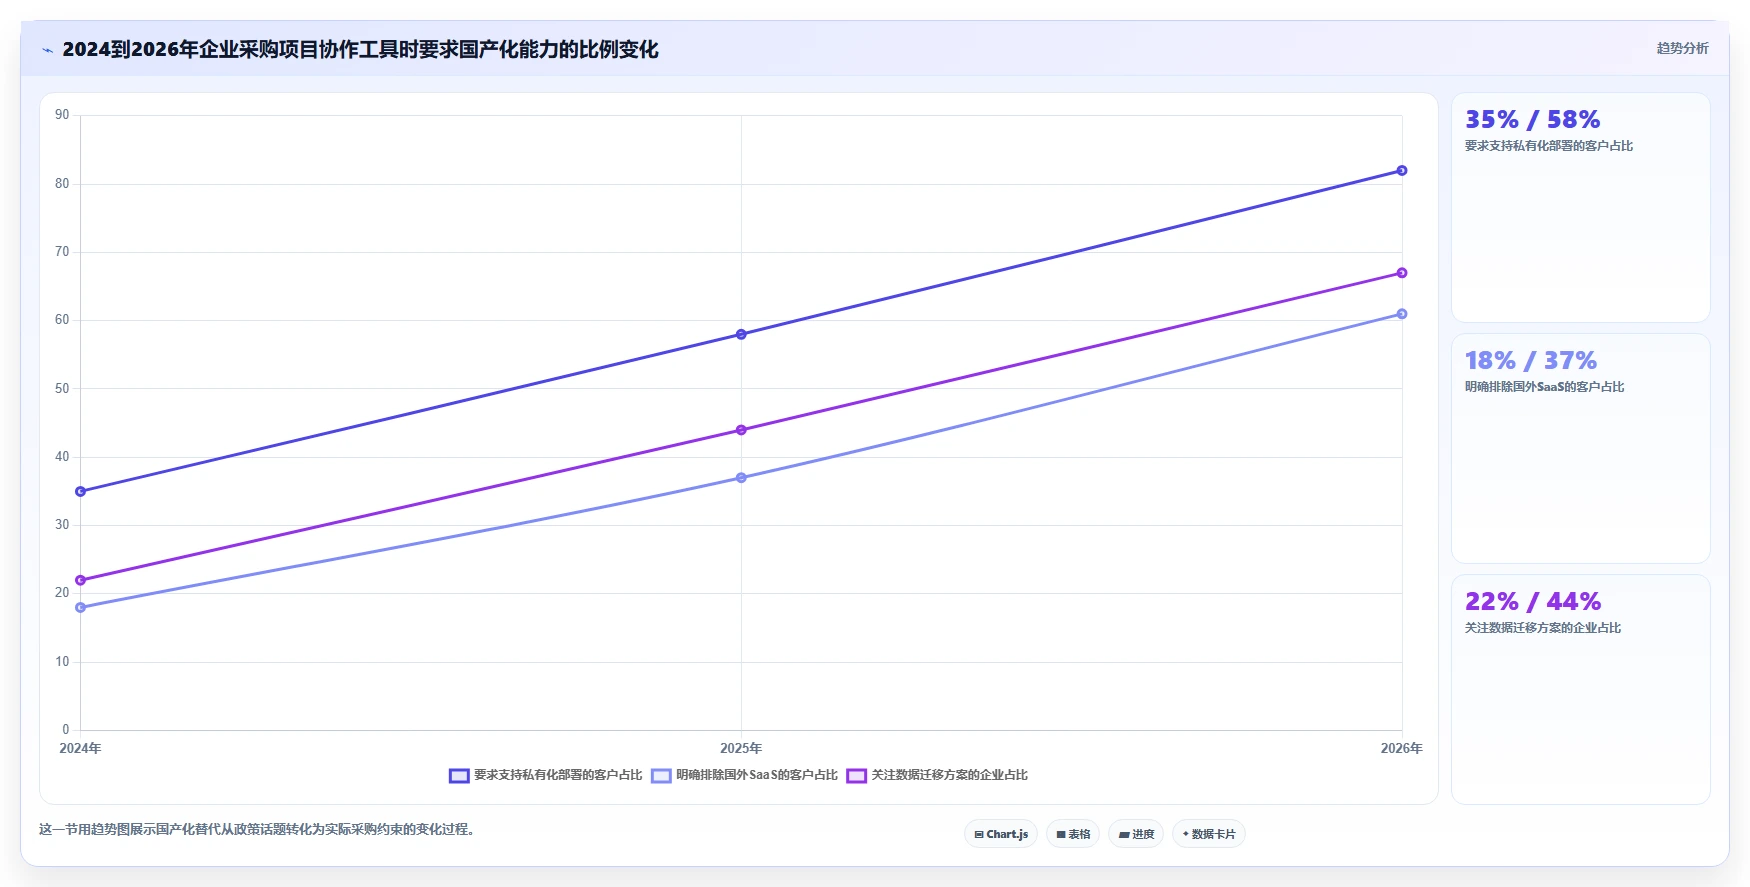Click card caption 关注数据迁移方案的企业占比
The height and width of the screenshot is (887, 1750).
[1543, 628]
